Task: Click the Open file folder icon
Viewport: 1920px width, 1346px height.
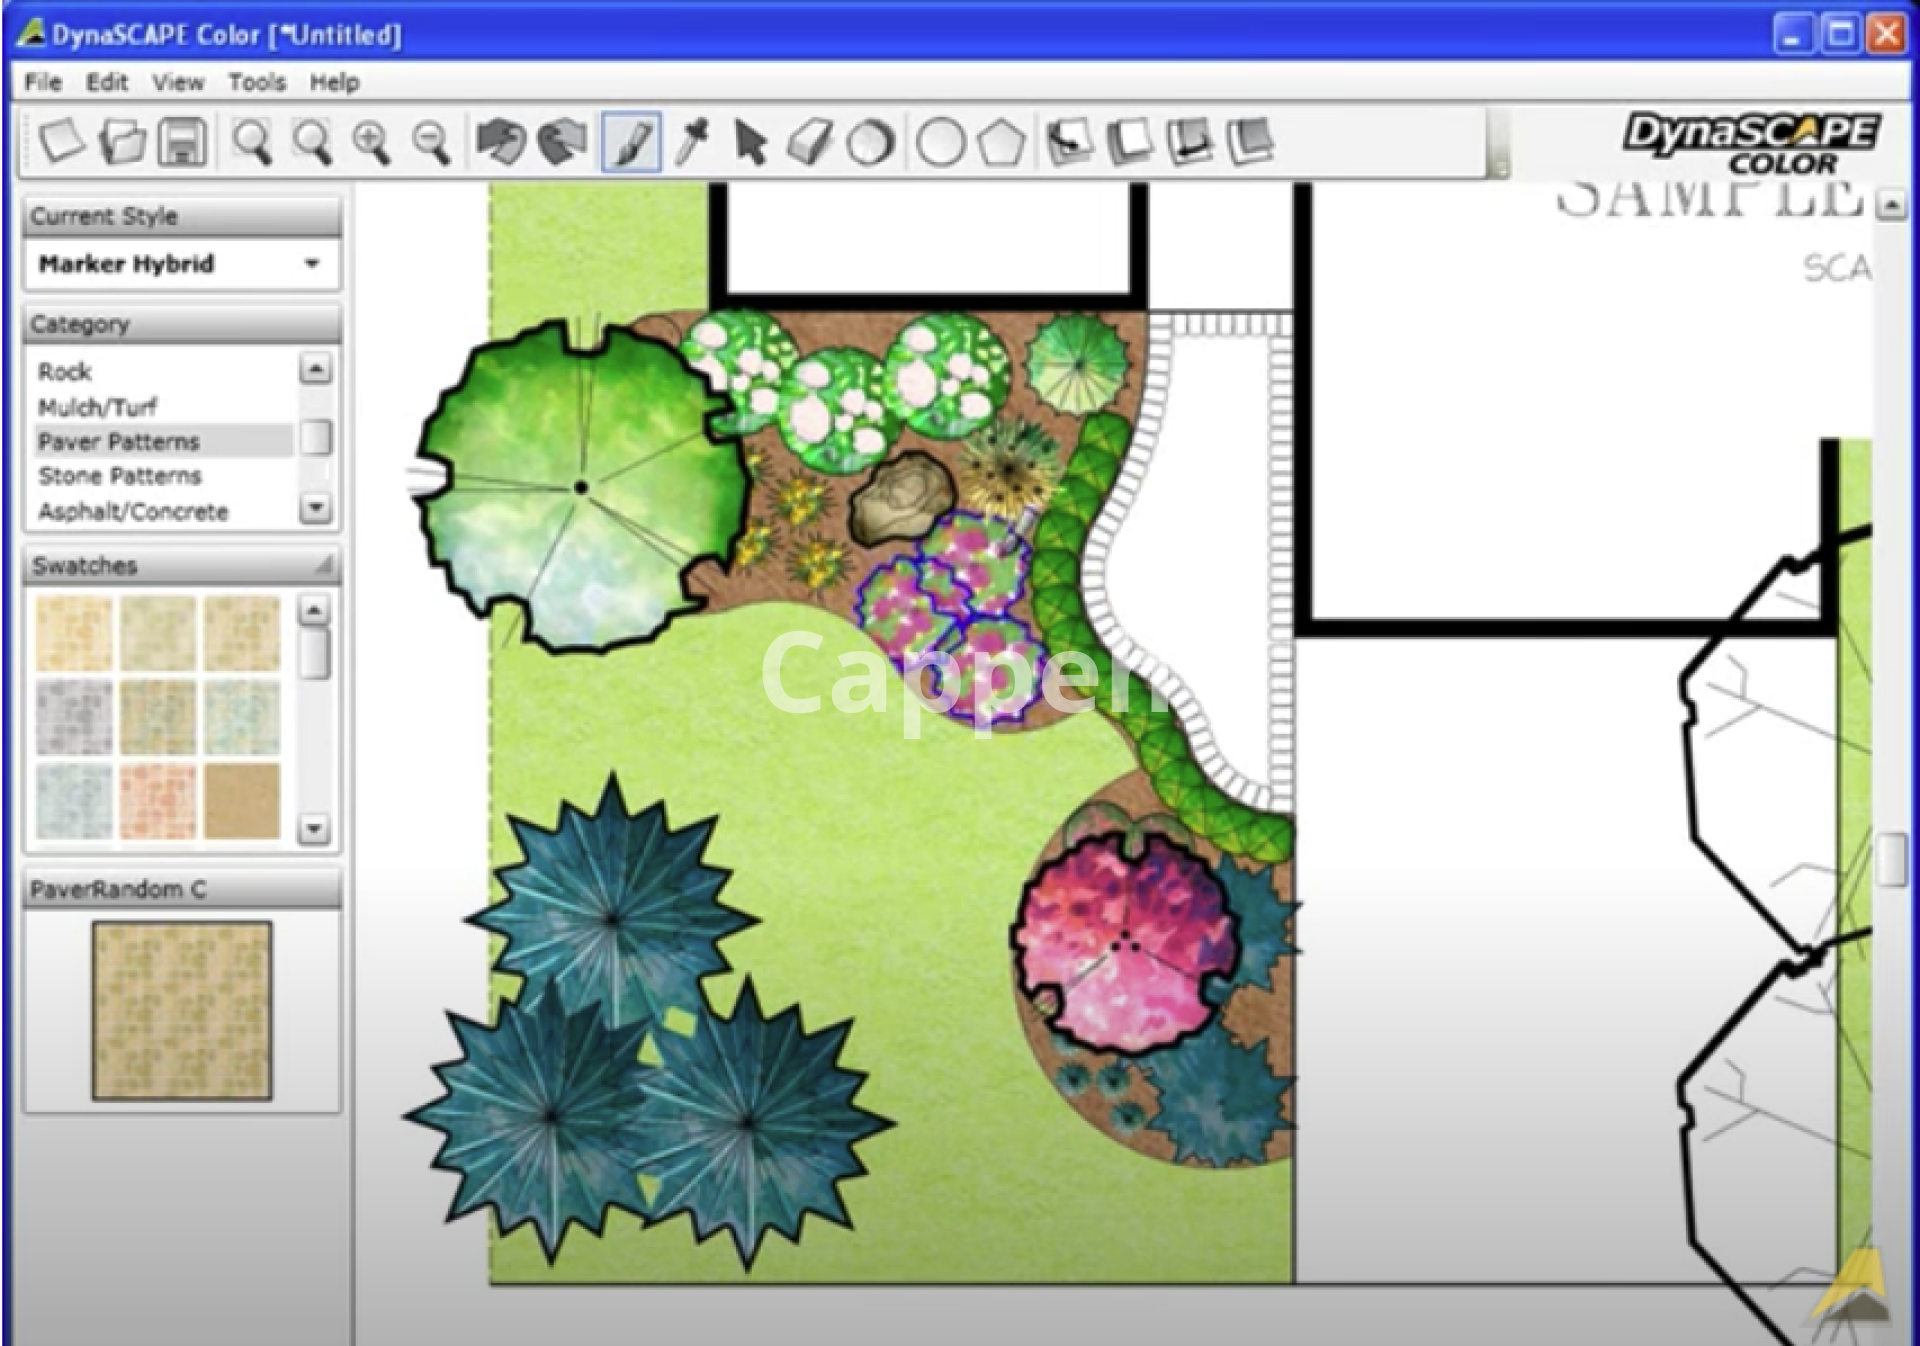Action: tap(122, 141)
